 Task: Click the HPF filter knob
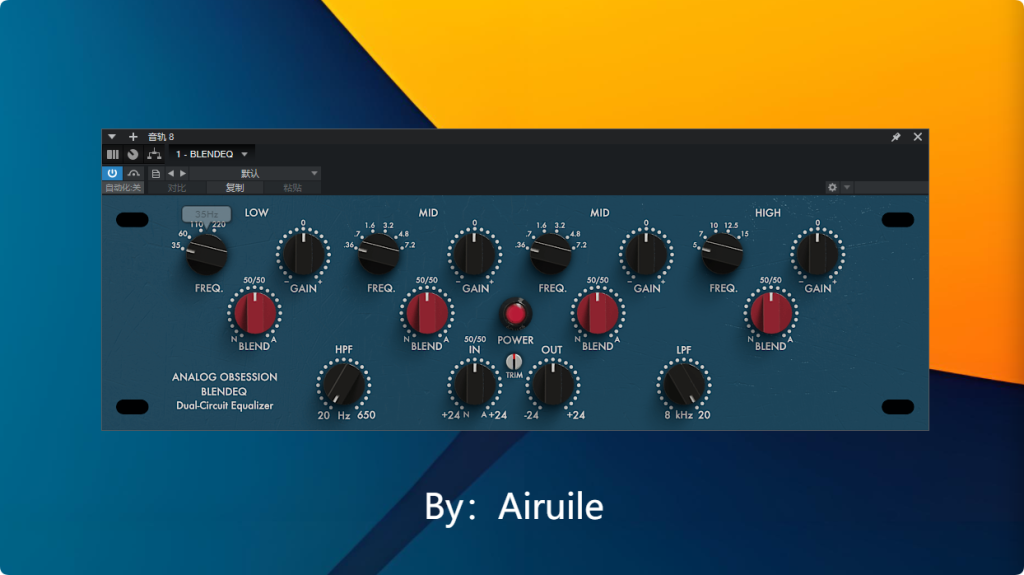(344, 384)
